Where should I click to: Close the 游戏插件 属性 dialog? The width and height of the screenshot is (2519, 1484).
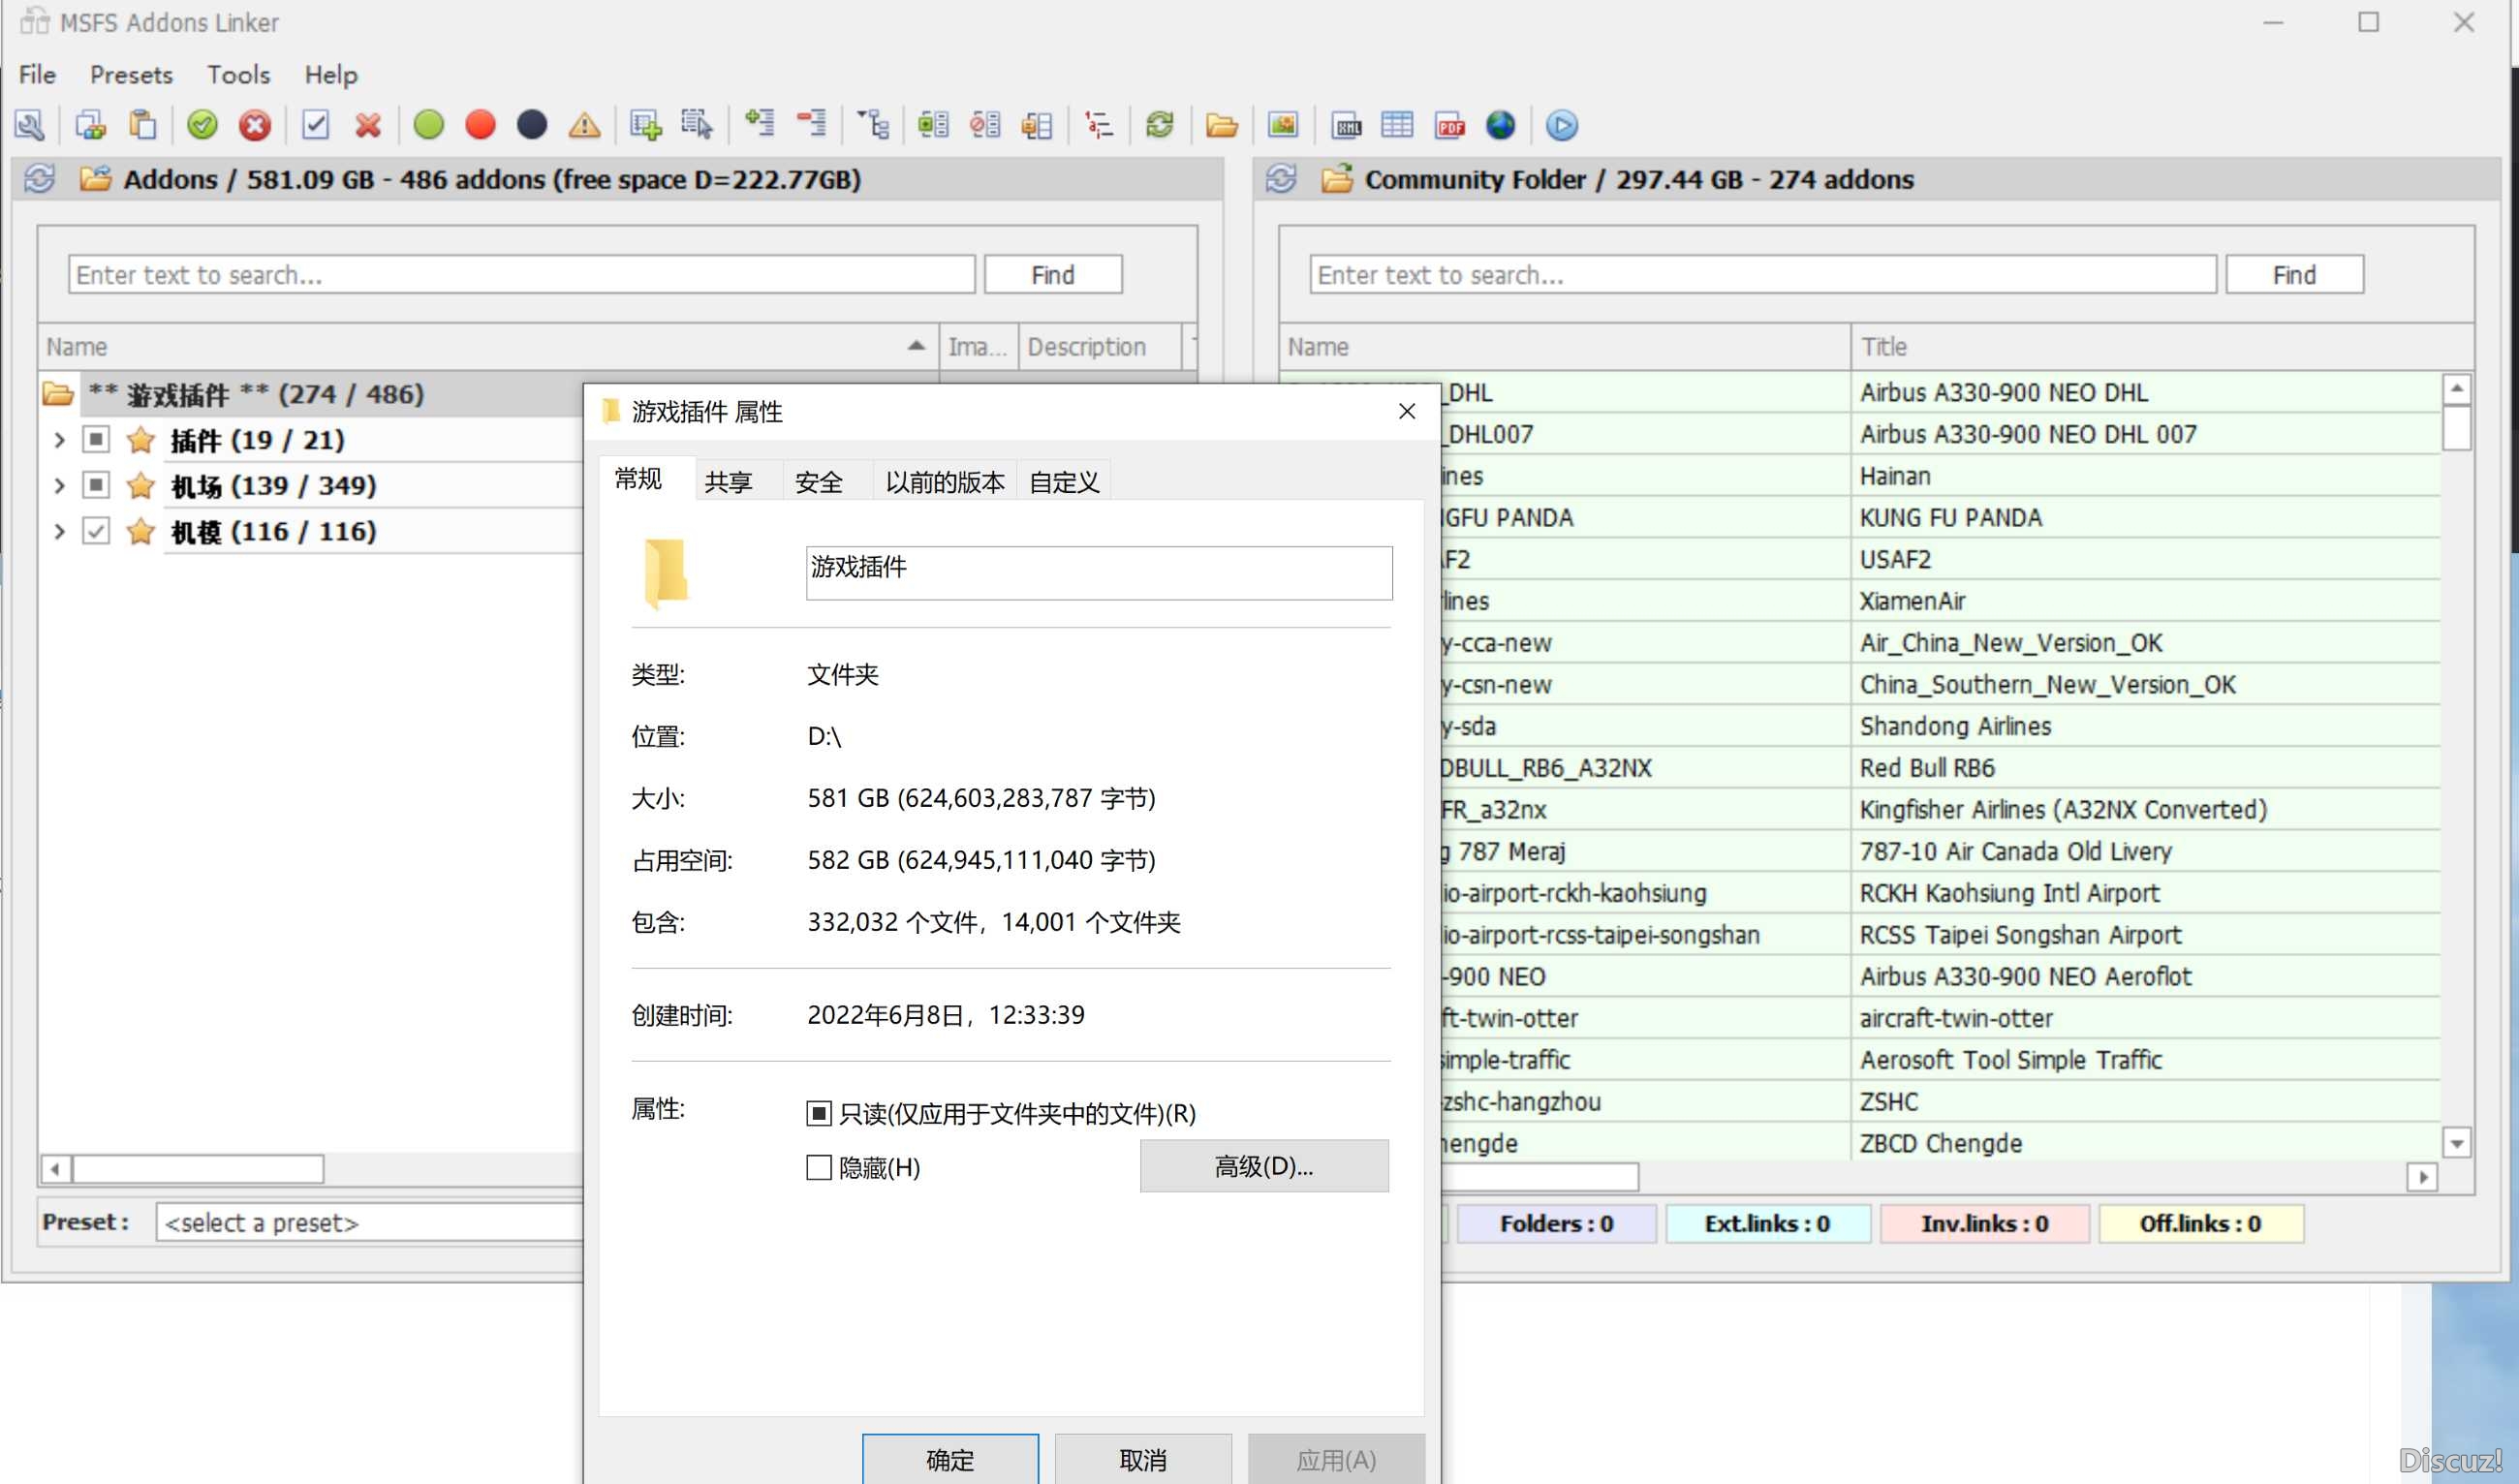click(x=1407, y=411)
